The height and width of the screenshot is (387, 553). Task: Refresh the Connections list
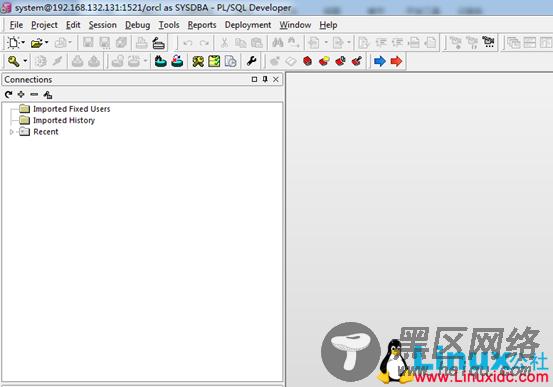pos(8,95)
